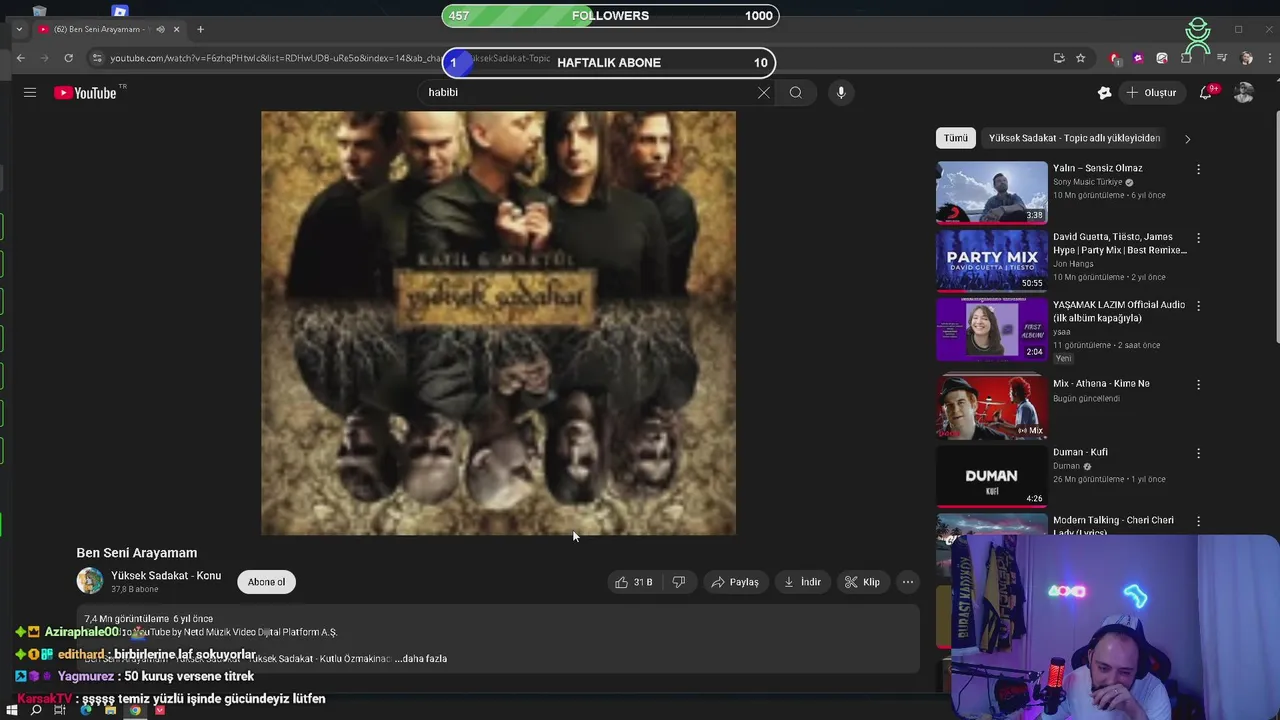
Task: Open Yüksek Sadakat - Konu channel link
Action: (166, 576)
